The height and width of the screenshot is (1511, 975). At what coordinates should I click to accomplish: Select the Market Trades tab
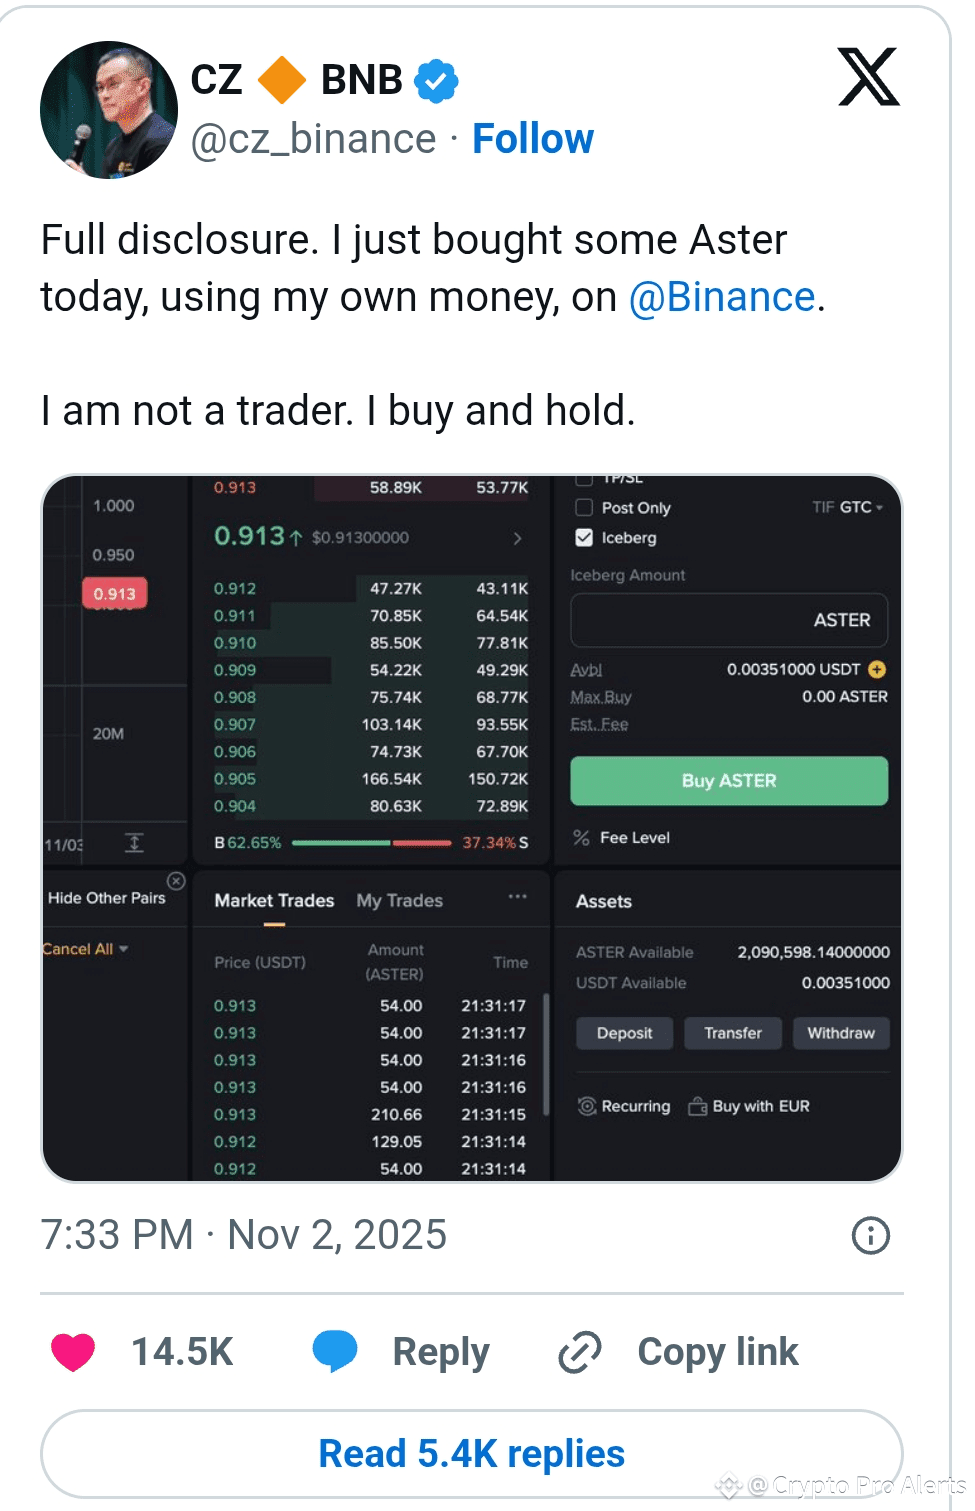tap(274, 901)
